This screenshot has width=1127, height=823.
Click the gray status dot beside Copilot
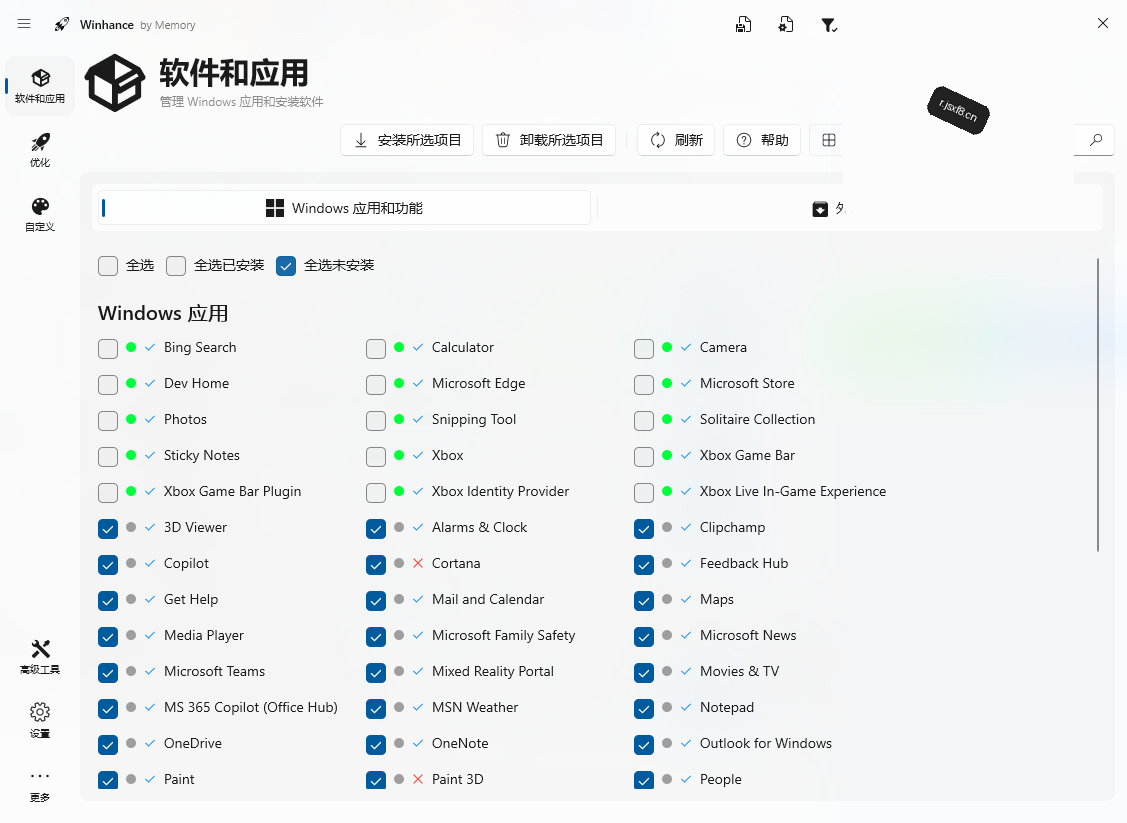coord(131,563)
